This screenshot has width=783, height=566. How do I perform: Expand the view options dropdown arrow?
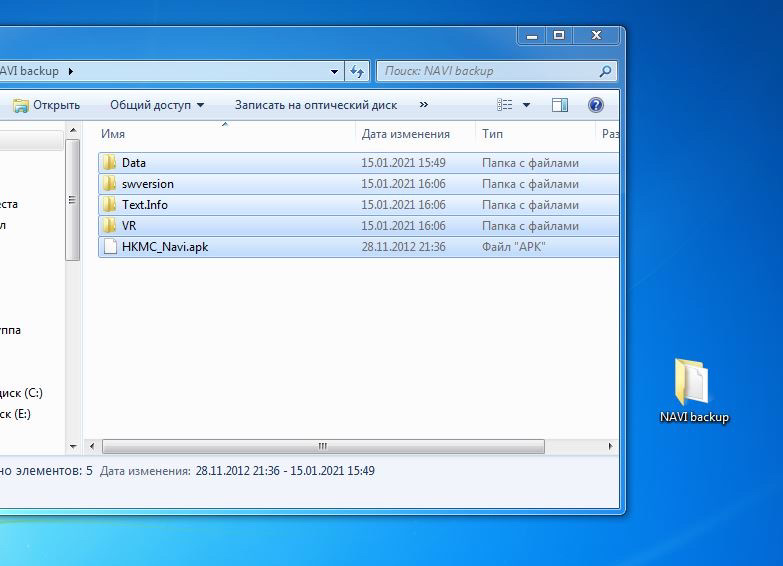(526, 105)
